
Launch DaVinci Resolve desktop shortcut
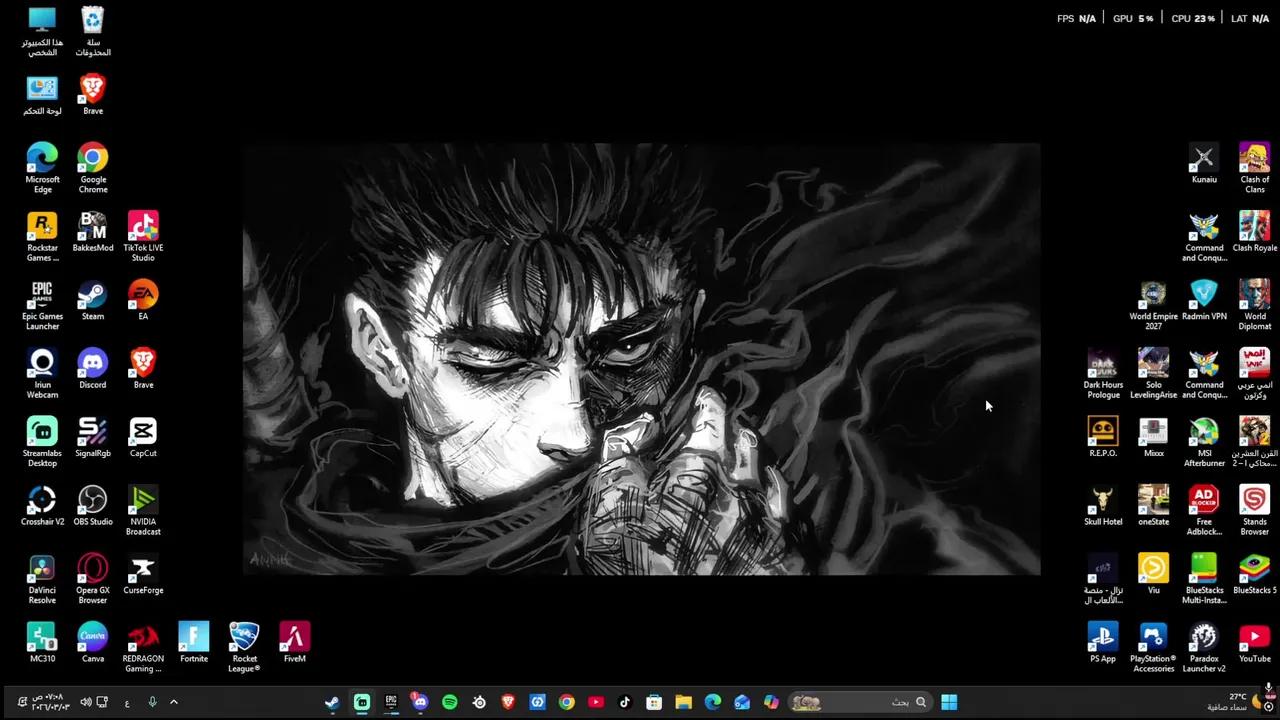click(x=42, y=578)
